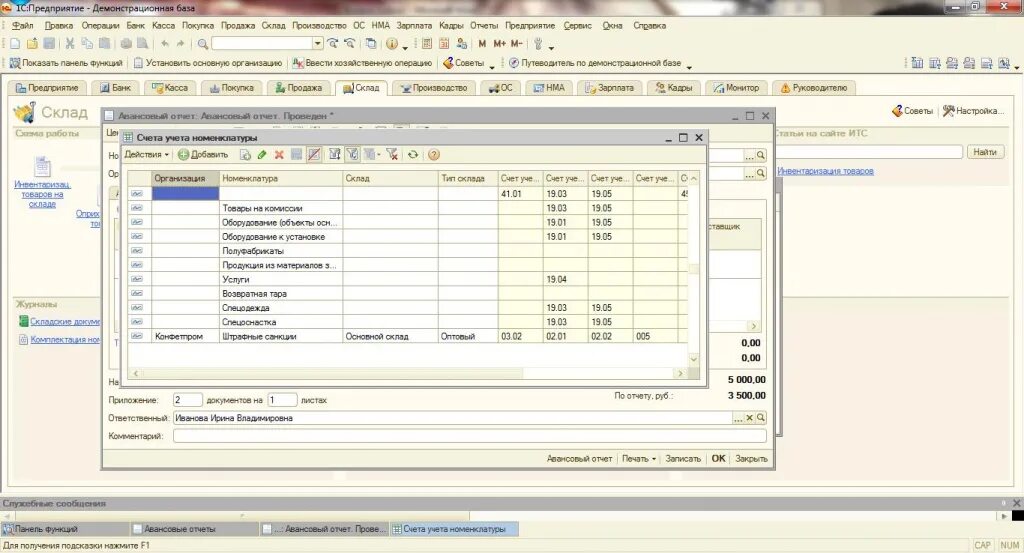Open the filter history dropdown in list toolbar
Viewport: 1024px width, 553px height.
tap(372, 155)
